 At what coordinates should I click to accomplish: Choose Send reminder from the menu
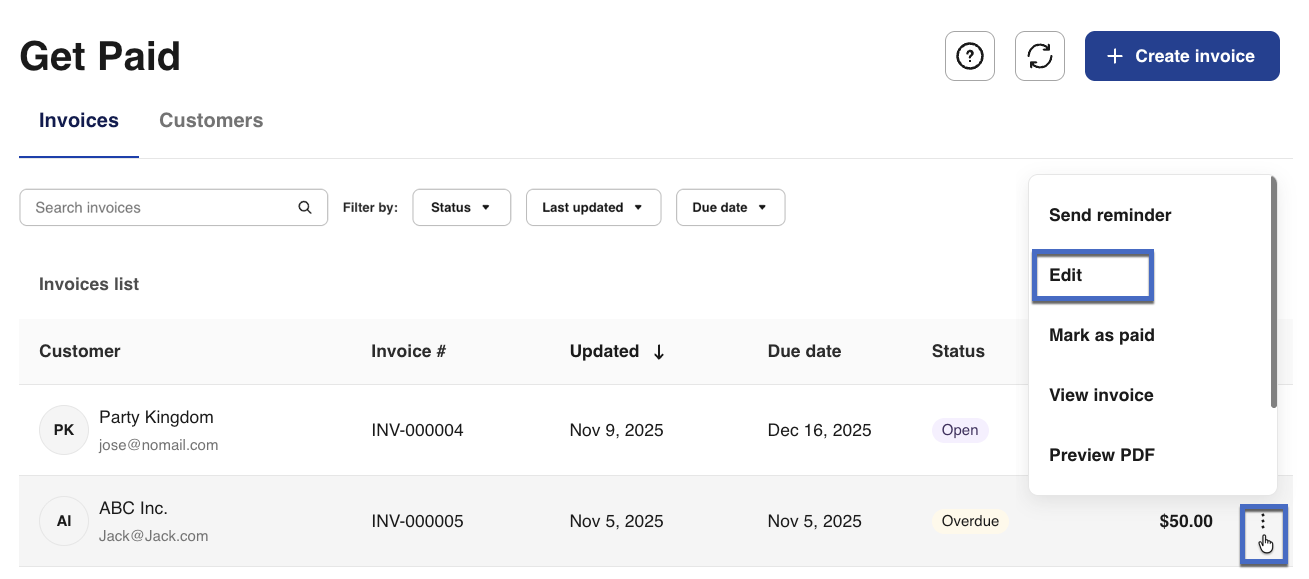pos(1110,215)
